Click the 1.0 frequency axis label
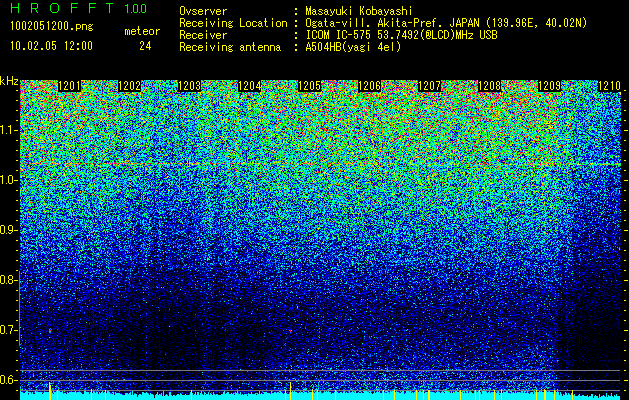Image resolution: width=629 pixels, height=400 pixels. (x=8, y=180)
